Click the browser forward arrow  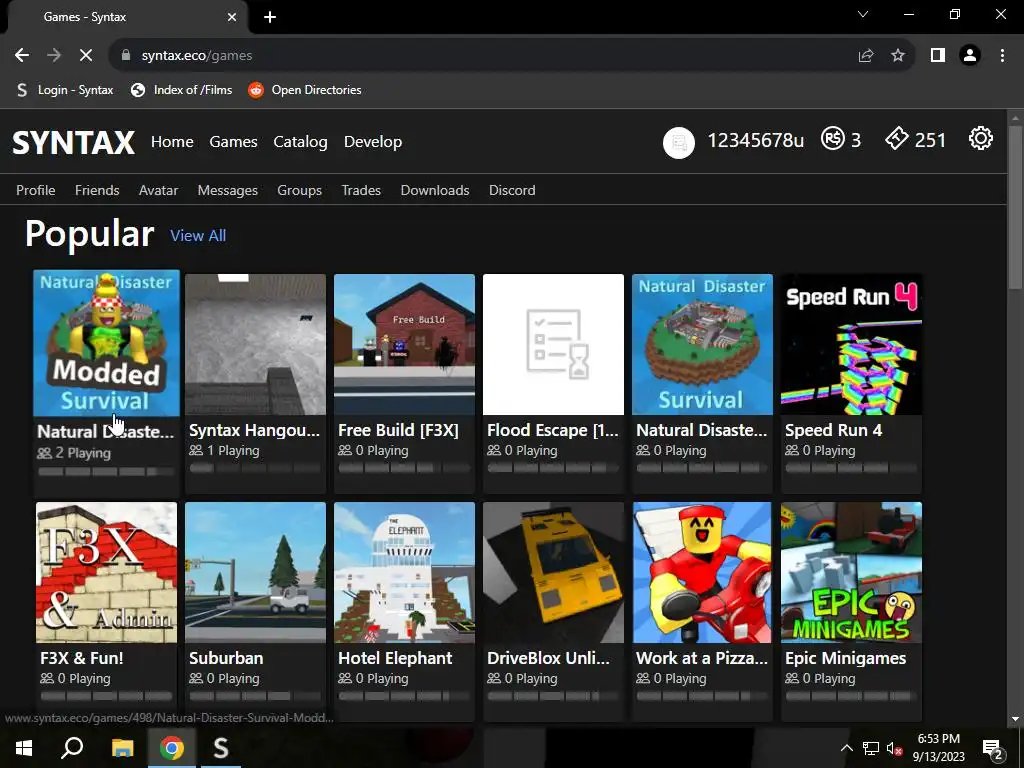coord(54,56)
